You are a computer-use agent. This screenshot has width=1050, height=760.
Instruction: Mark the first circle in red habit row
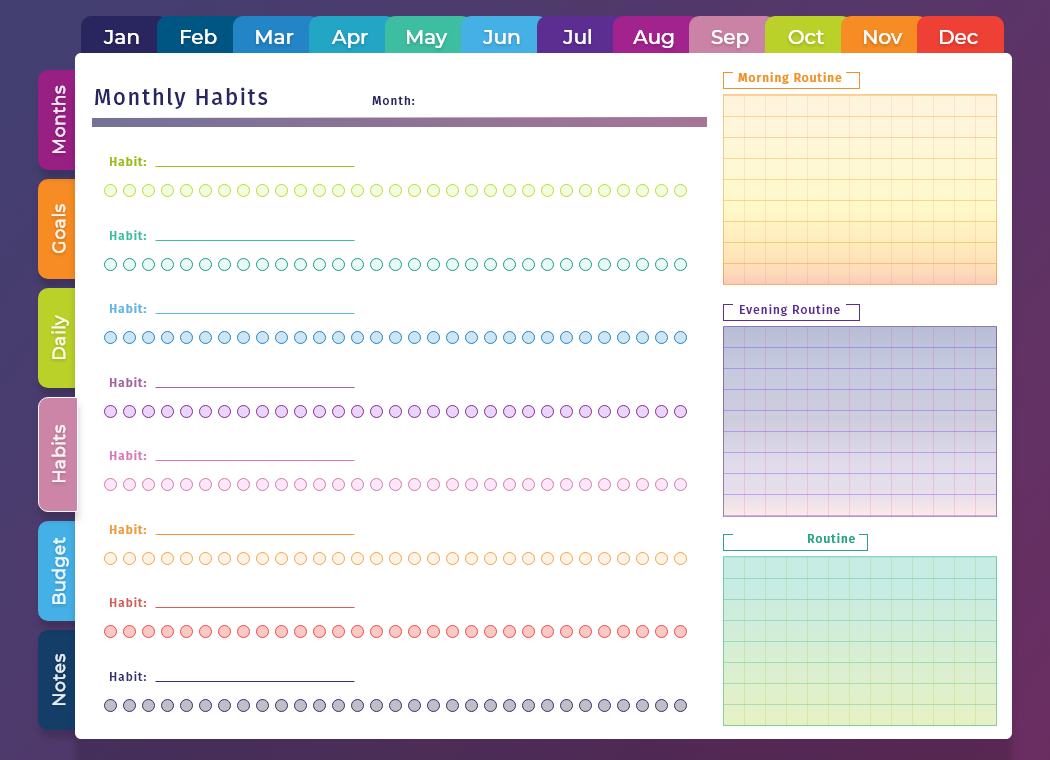pos(110,631)
